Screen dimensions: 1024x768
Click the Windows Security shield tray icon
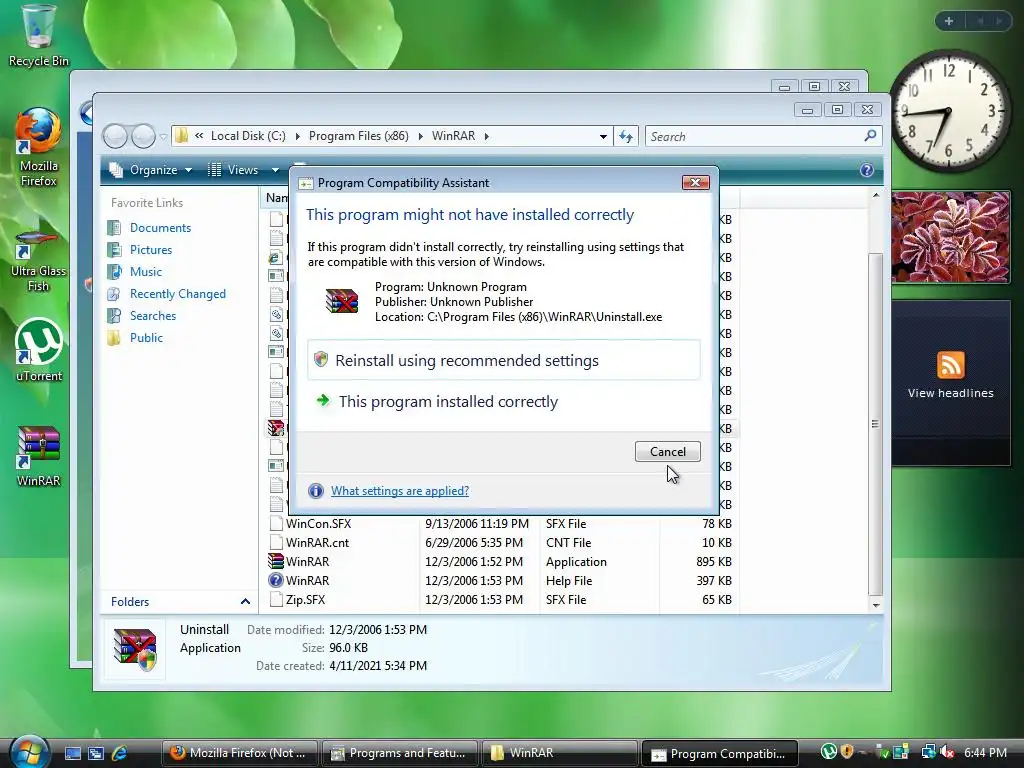[847, 752]
